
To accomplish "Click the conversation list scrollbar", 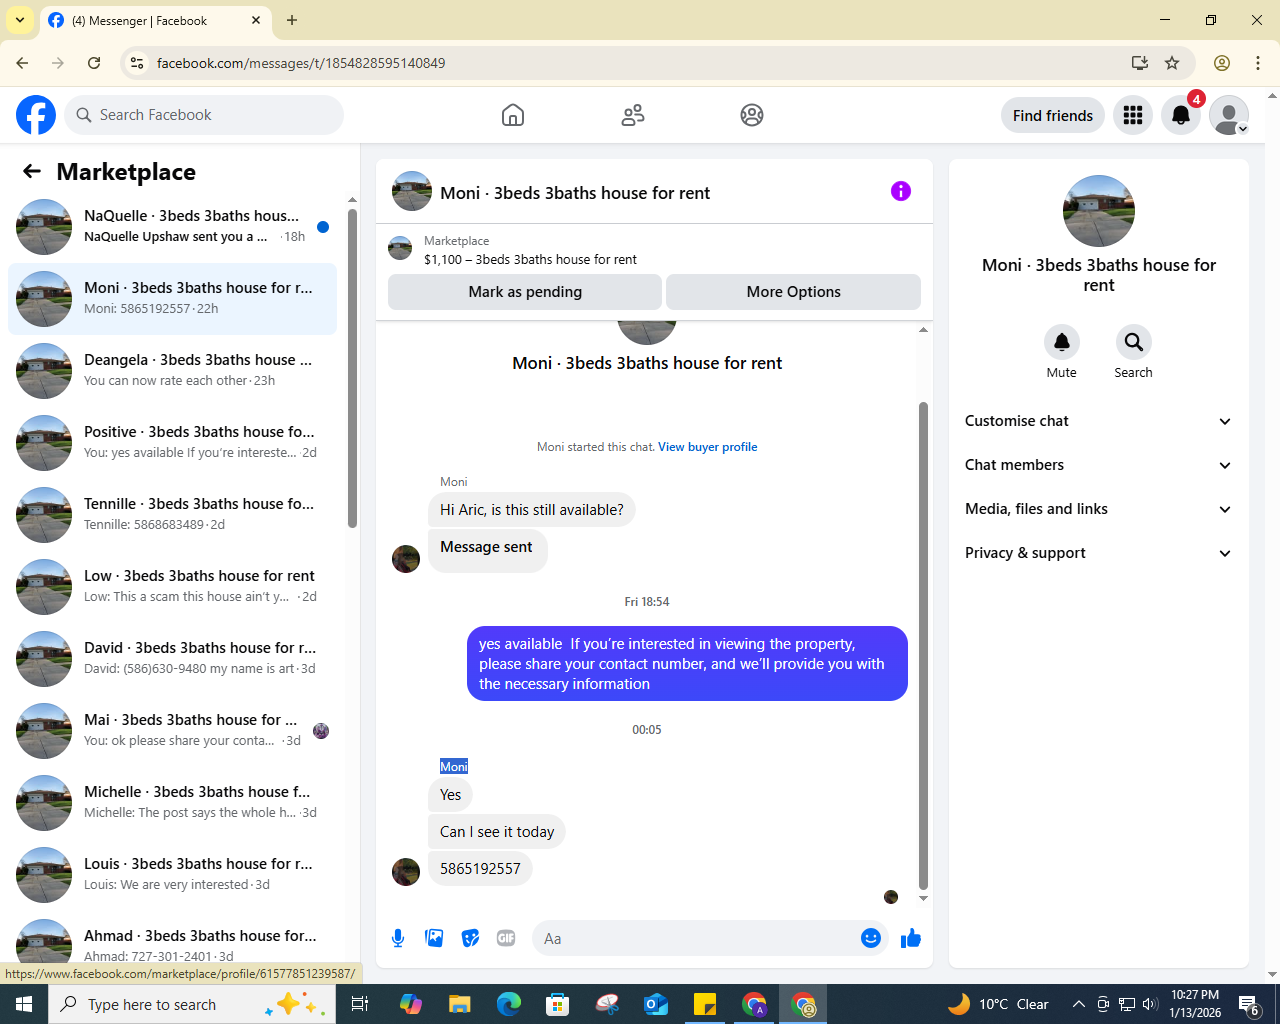I will pyautogui.click(x=352, y=368).
